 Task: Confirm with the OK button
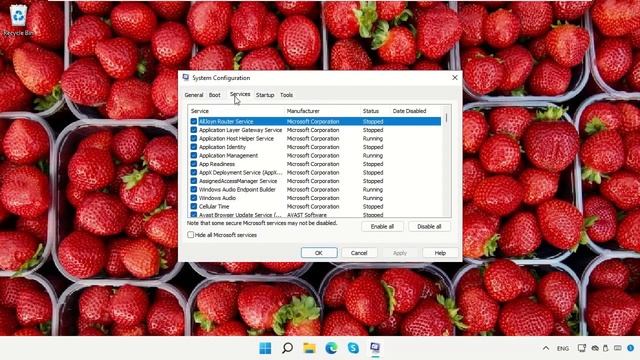pyautogui.click(x=319, y=253)
